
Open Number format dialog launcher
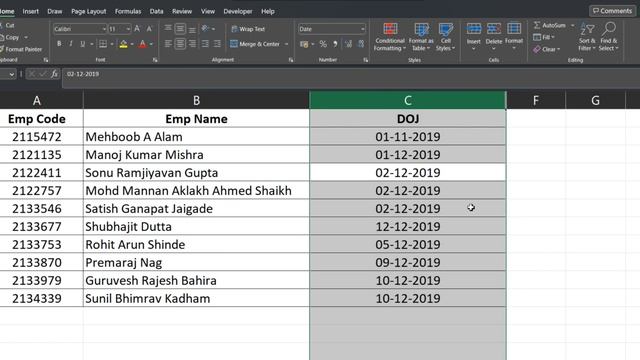pos(365,60)
